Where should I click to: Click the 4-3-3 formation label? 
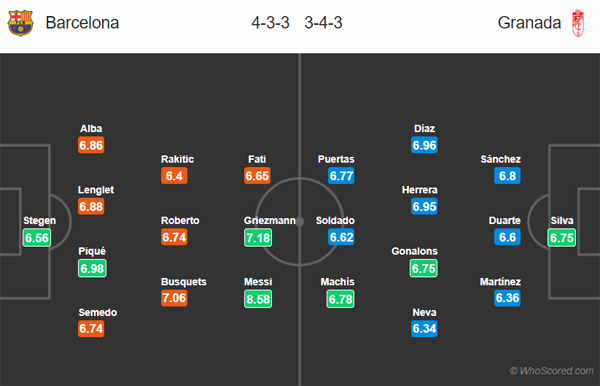(271, 23)
